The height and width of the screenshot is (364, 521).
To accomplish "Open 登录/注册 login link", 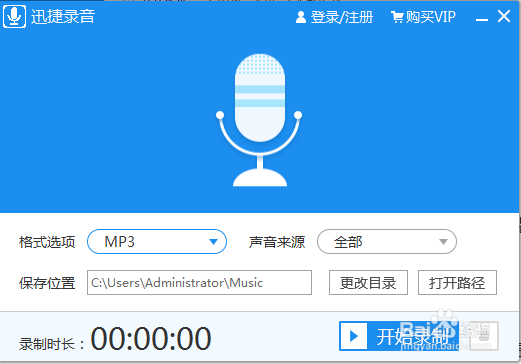I will point(341,17).
